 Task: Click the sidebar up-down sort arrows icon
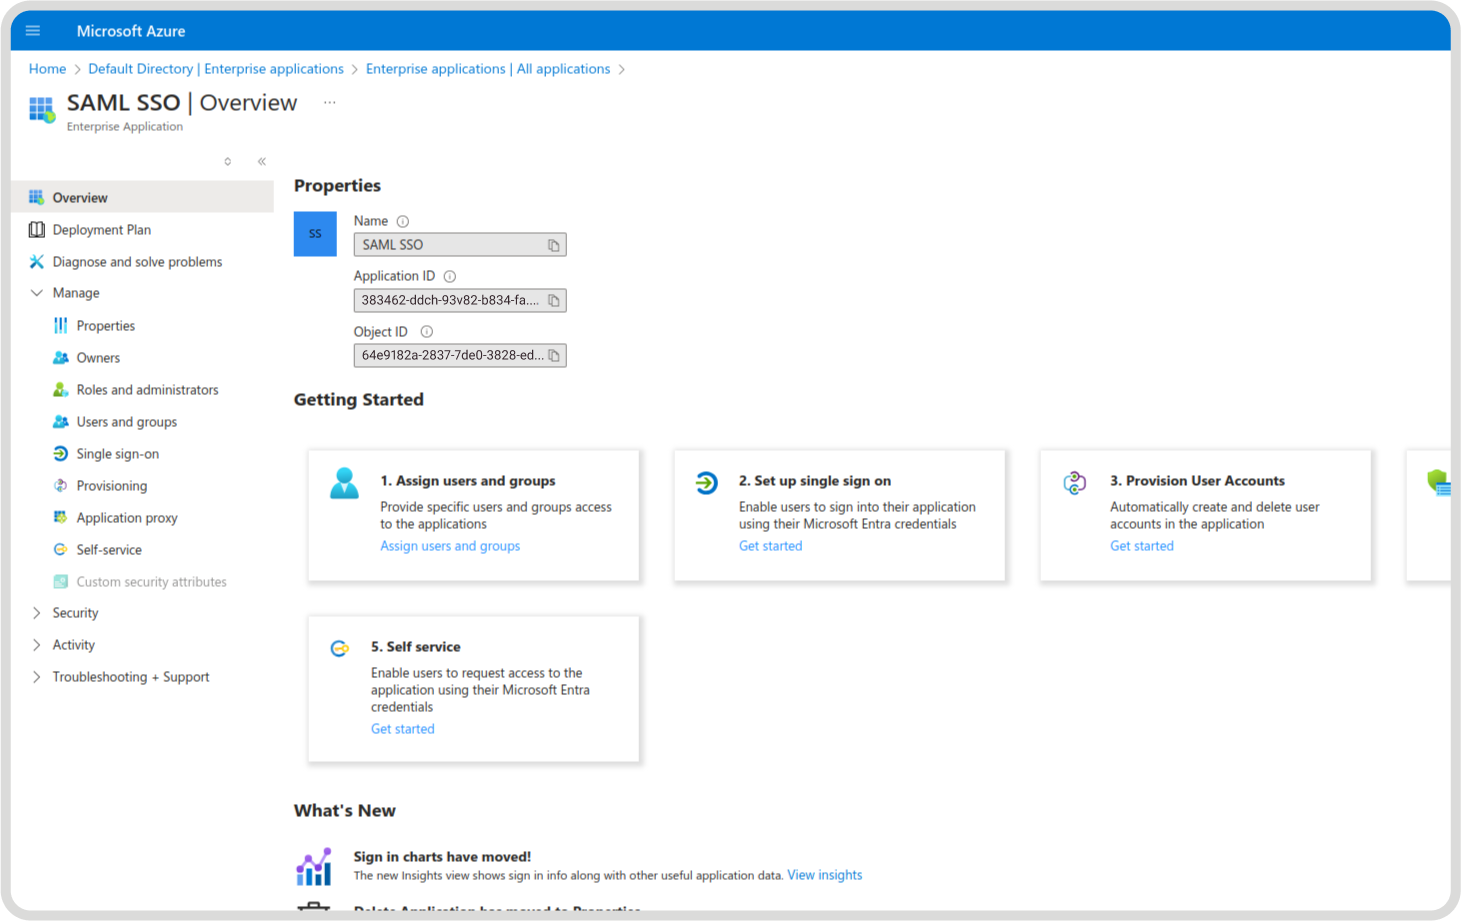click(x=228, y=162)
